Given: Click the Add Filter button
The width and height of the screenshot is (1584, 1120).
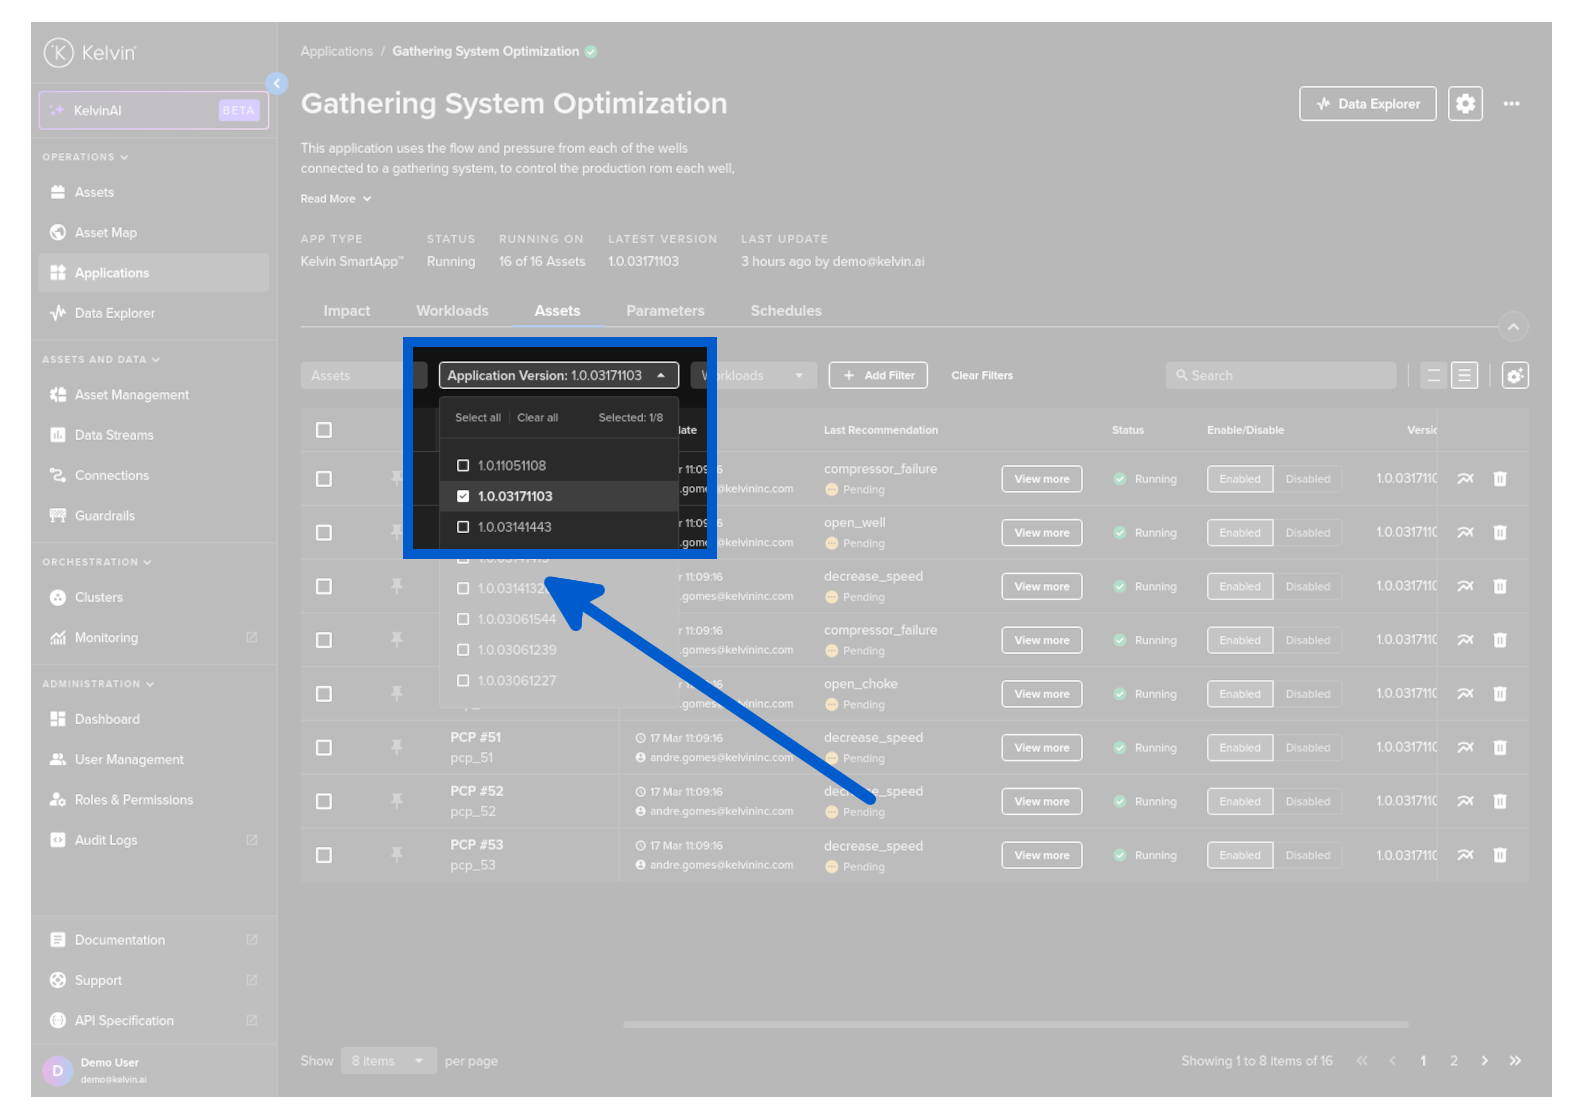Looking at the screenshot, I should click(878, 376).
